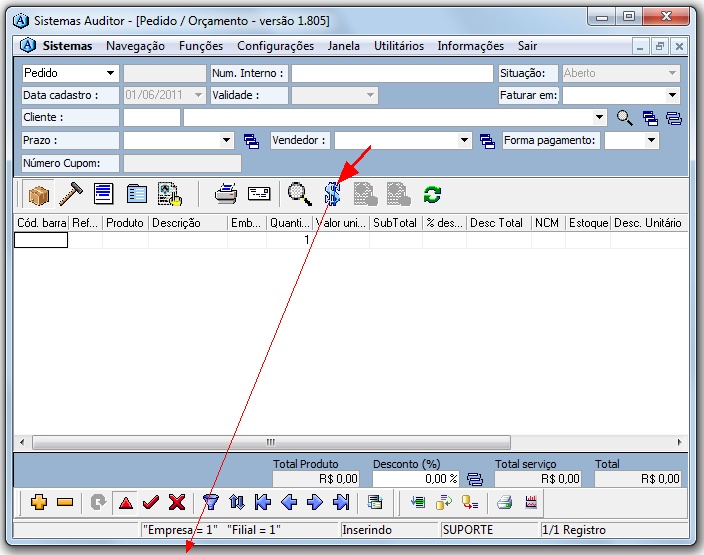Open the Utilitários menu
Viewport: 704px width, 555px height.
(399, 46)
